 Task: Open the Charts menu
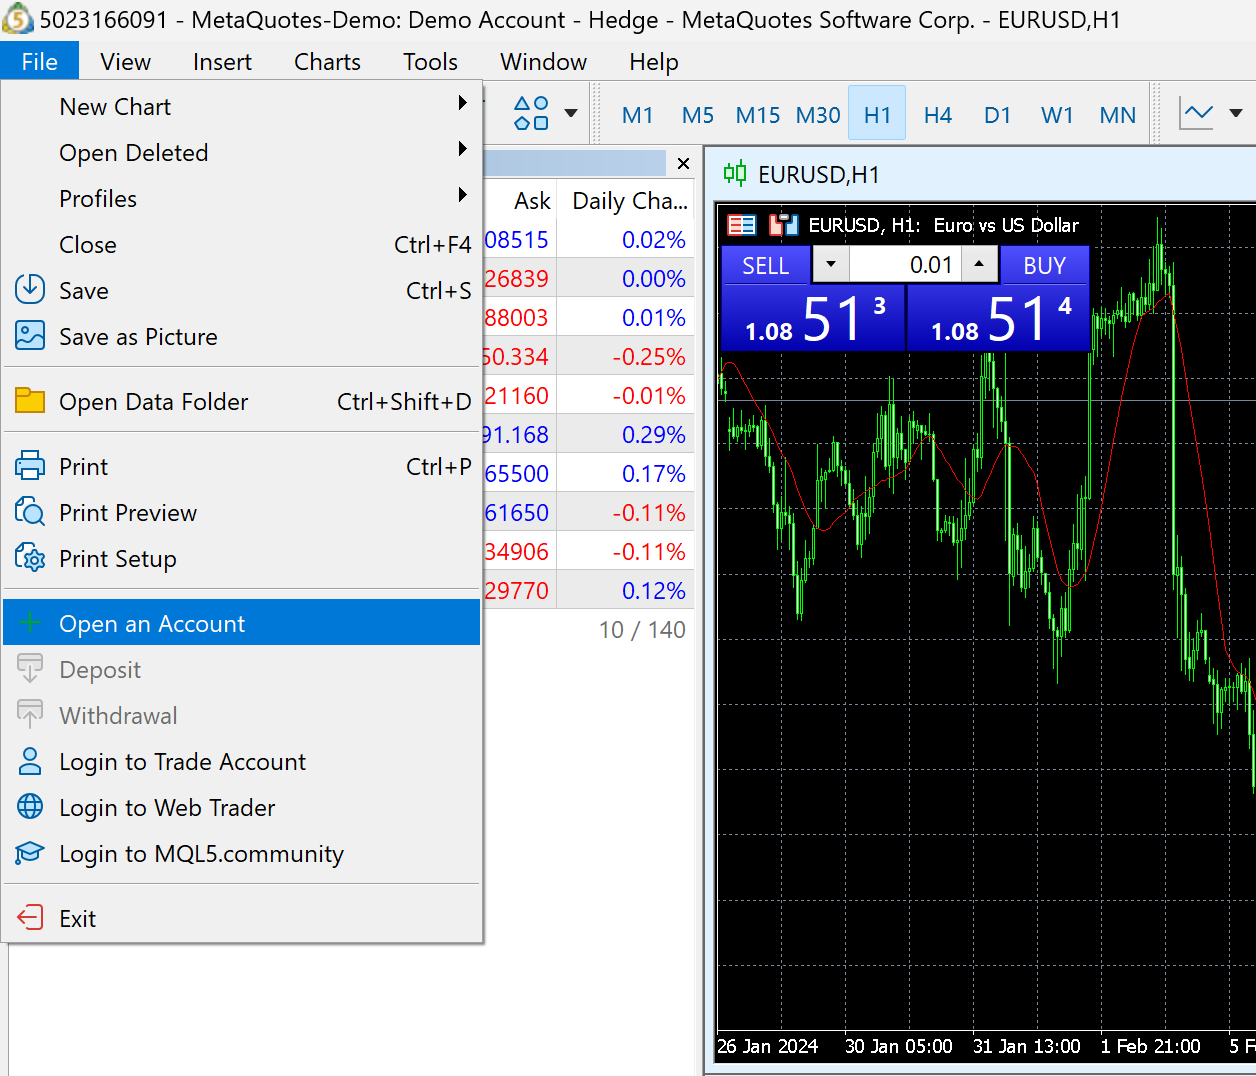327,61
